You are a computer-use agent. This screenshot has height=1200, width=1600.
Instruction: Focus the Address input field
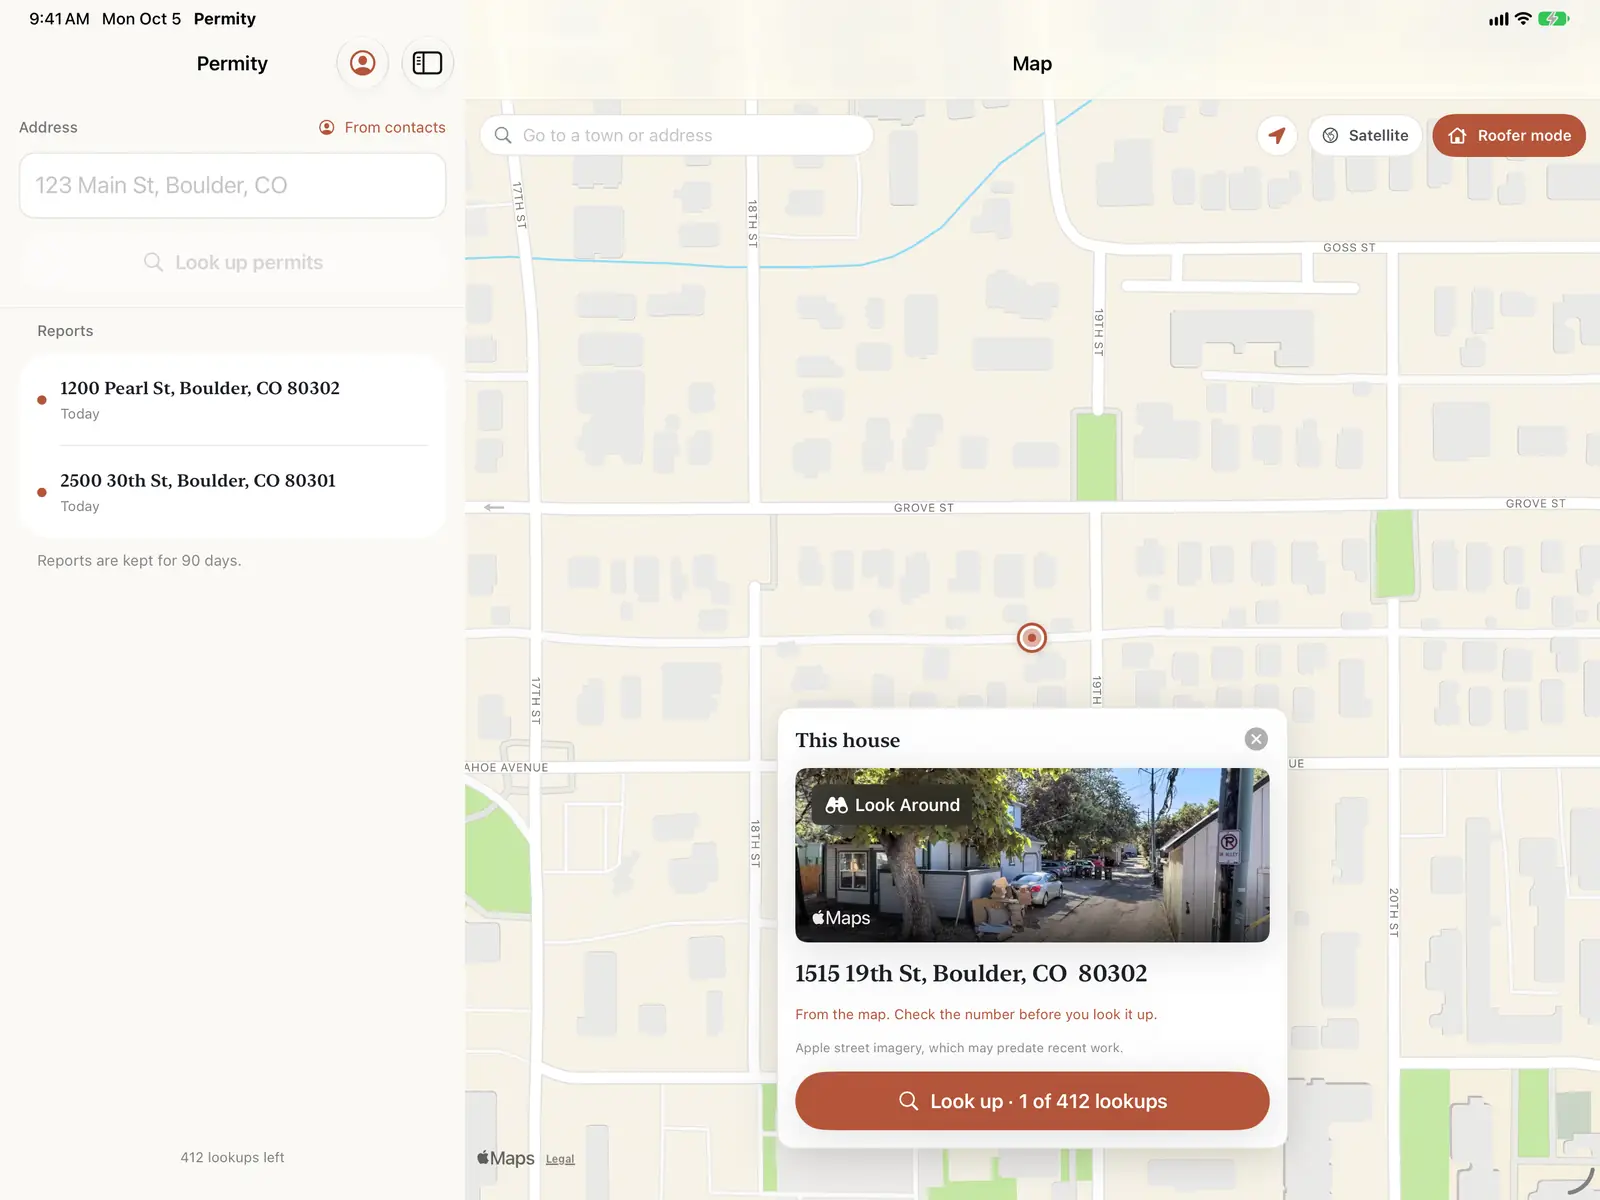(x=232, y=185)
